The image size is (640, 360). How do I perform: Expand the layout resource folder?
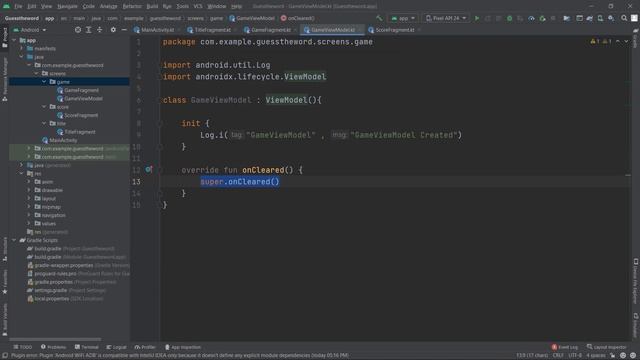tap(29, 199)
